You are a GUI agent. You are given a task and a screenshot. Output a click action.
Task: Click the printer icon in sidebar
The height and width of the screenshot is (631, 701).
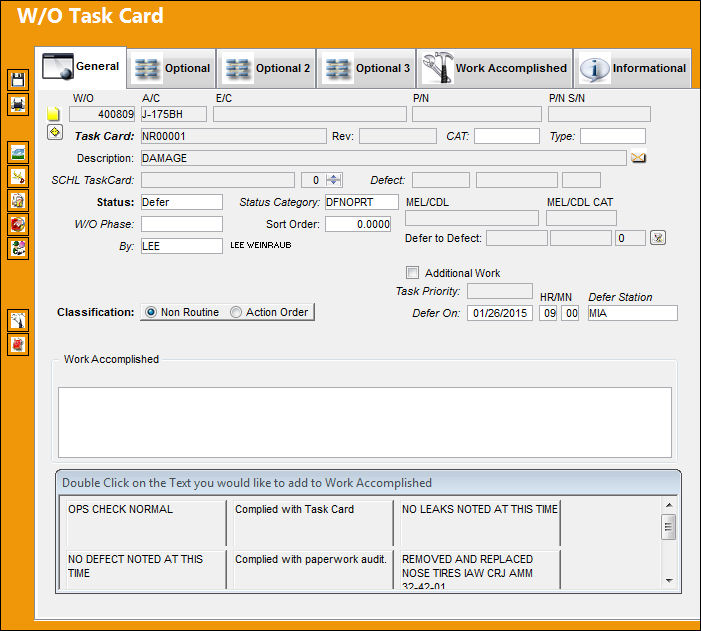pos(18,104)
